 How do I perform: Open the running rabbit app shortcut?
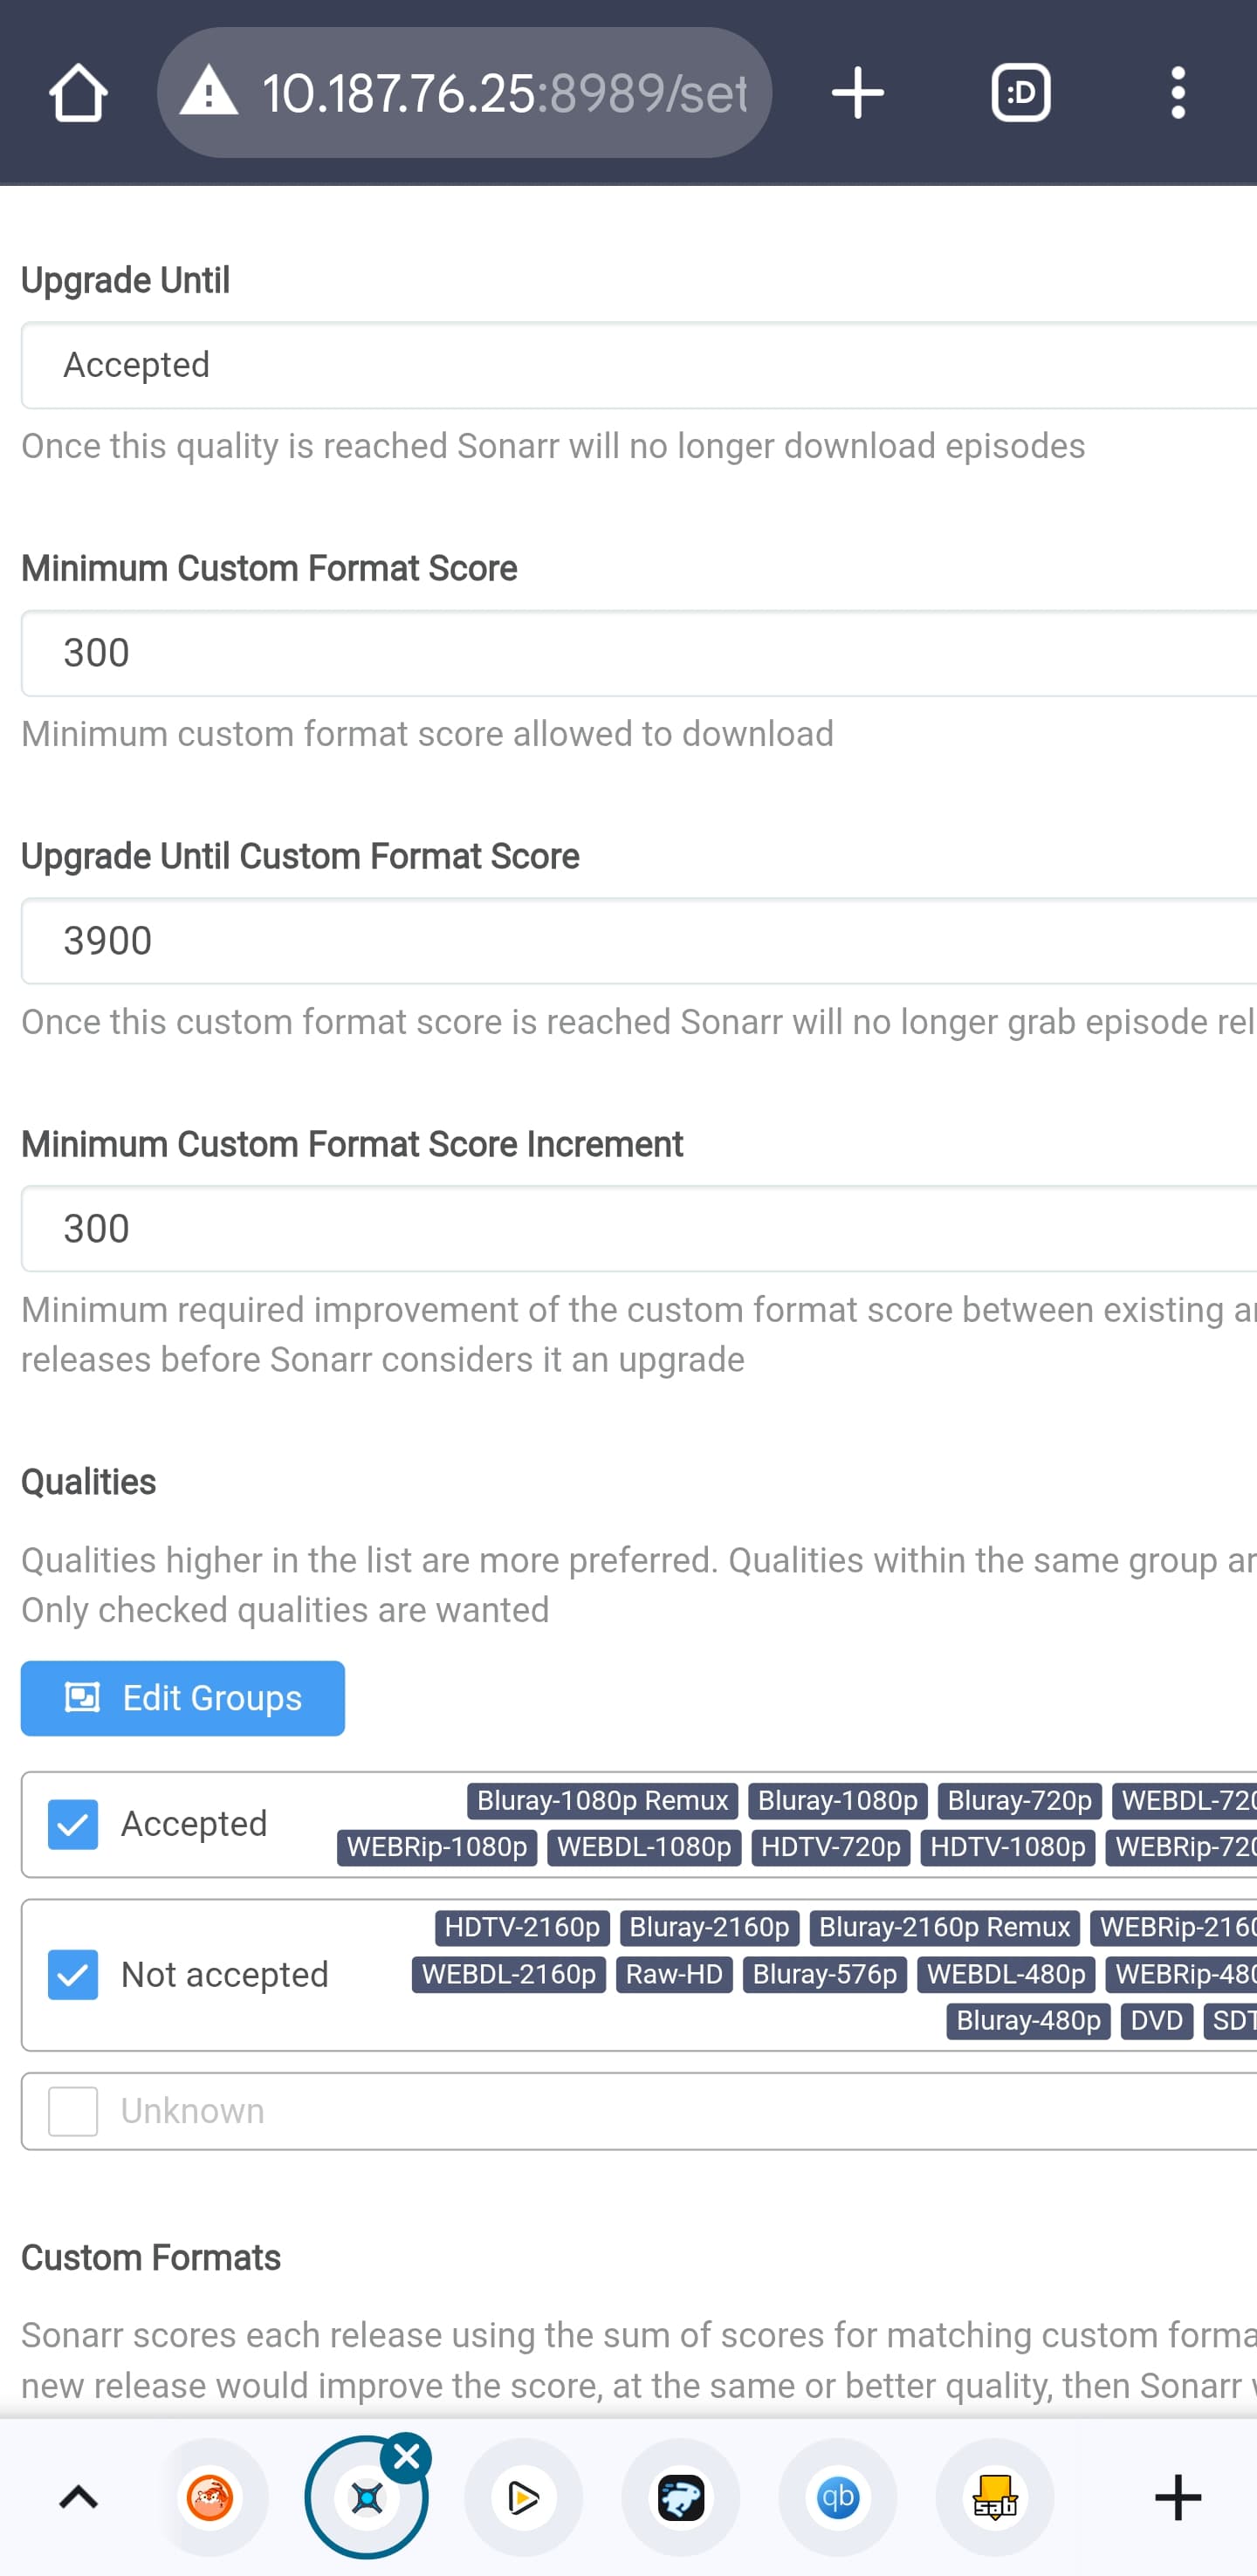tap(680, 2498)
